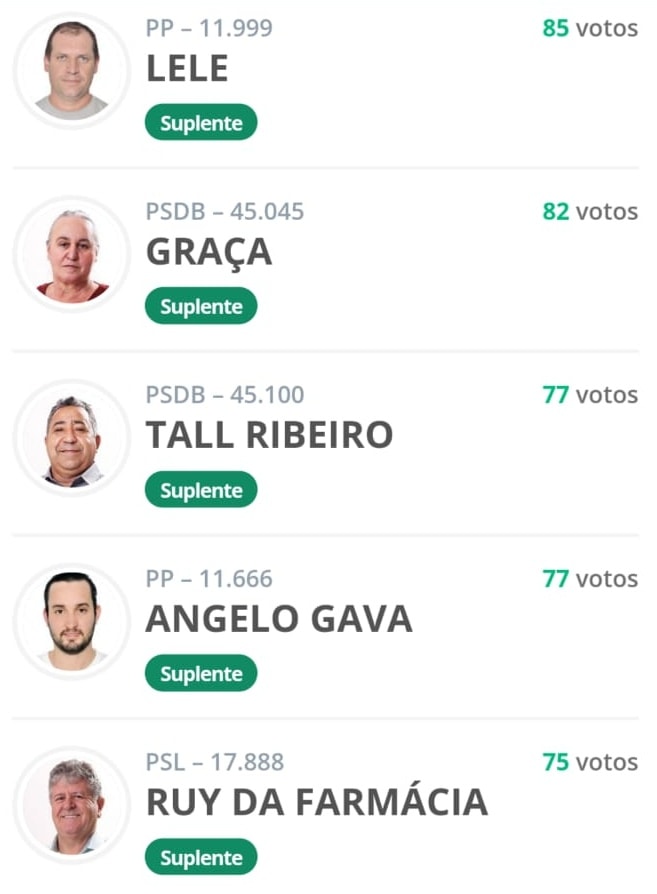This screenshot has width=657, height=894.
Task: Select the candidate name ANGELO GAVA
Action: coord(279,619)
